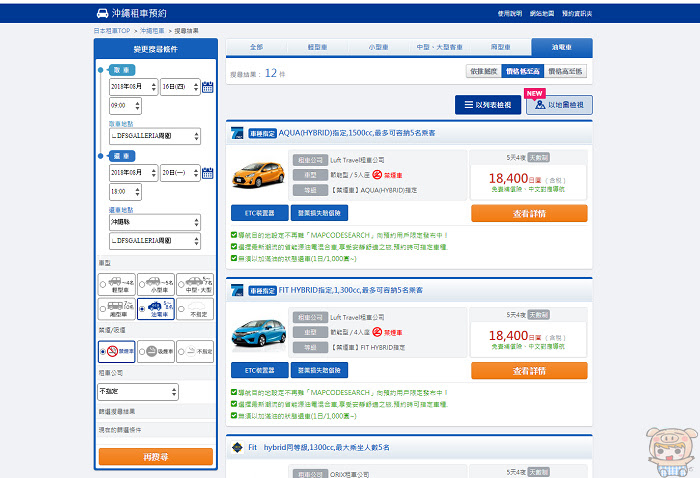This screenshot has height=478, width=700.
Task: Click the hybrid car icon in the vehicle type filter
Action: (155, 306)
